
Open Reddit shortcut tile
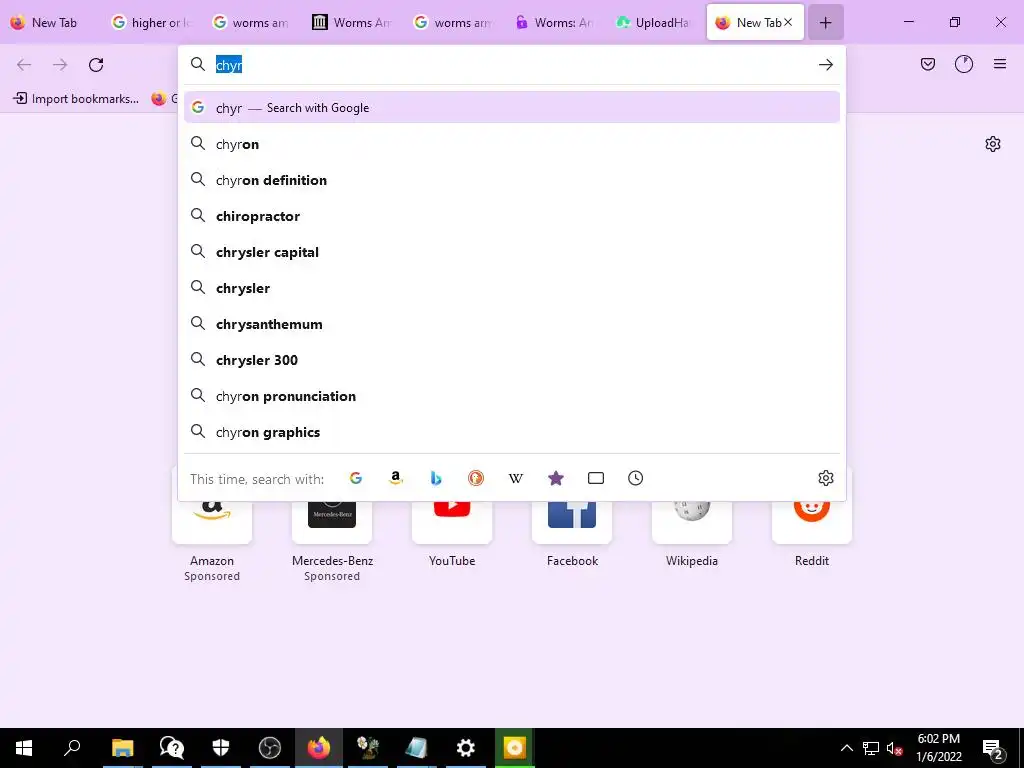[812, 524]
